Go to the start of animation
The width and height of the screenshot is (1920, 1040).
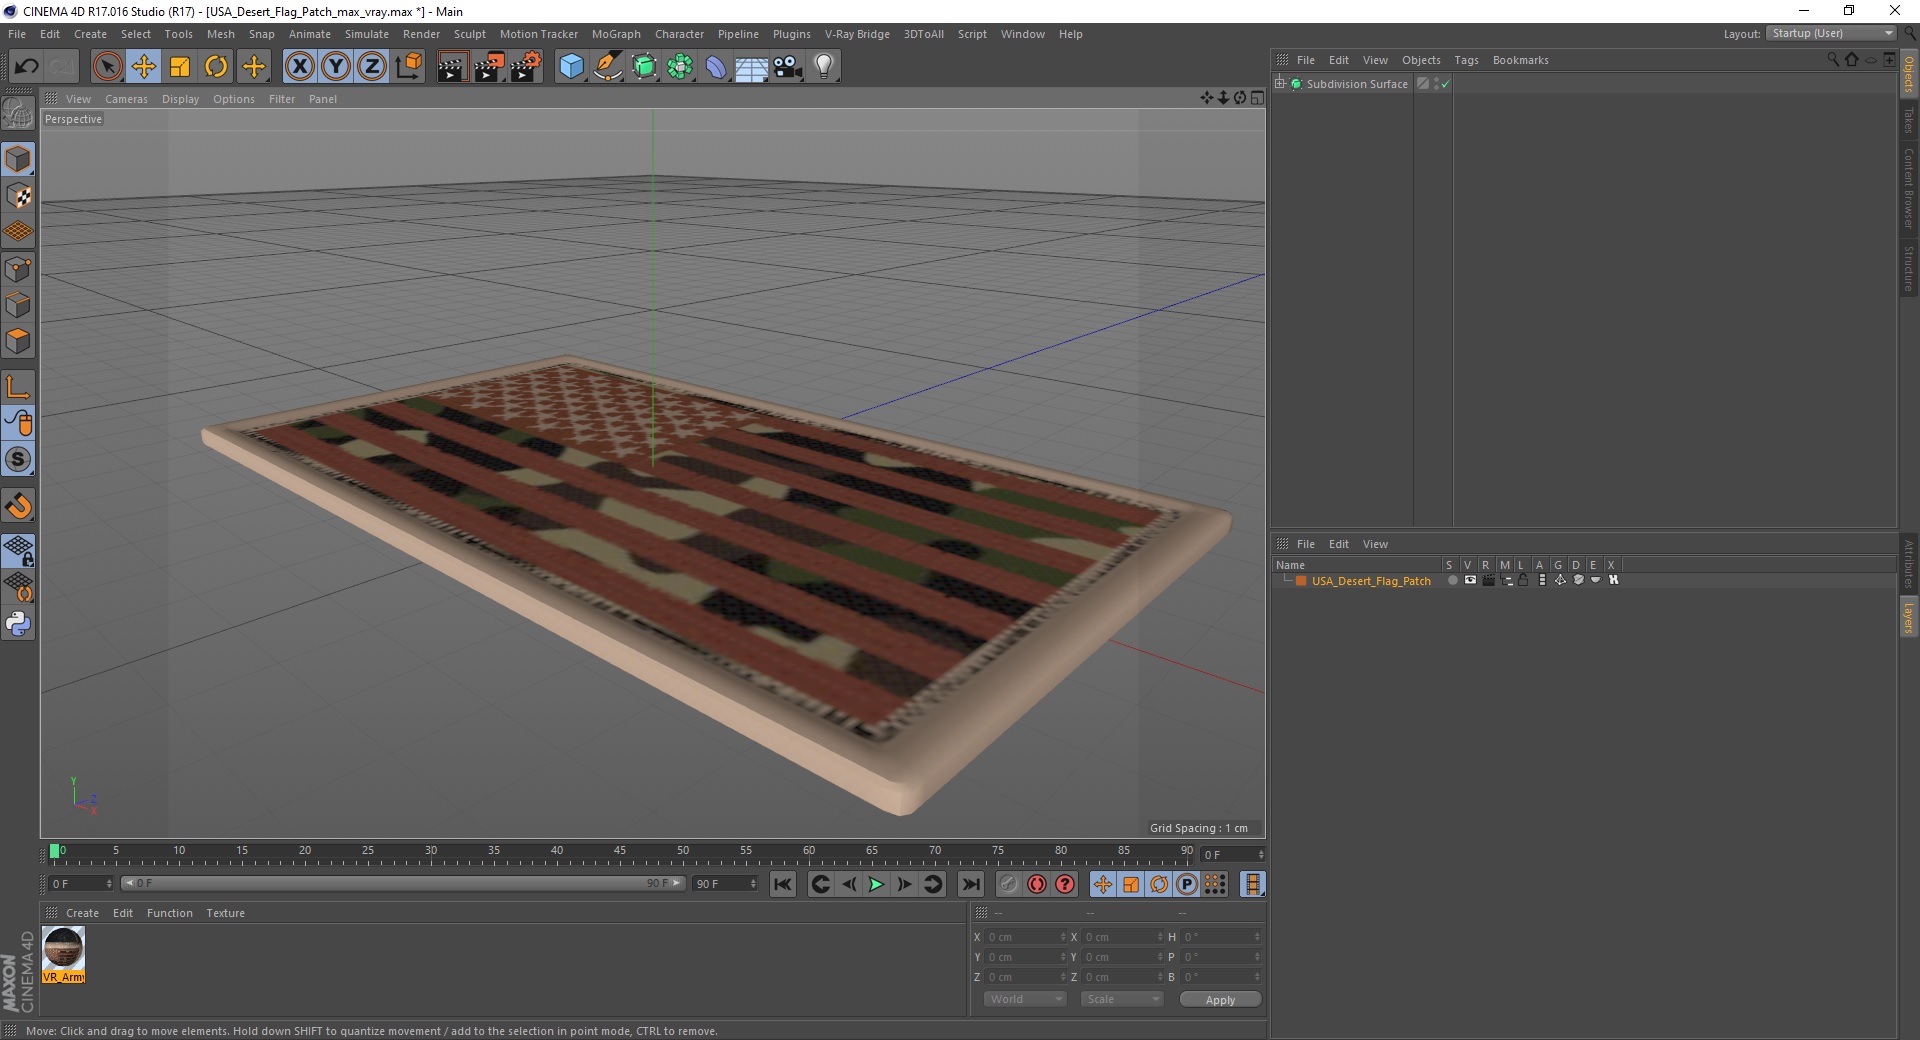783,884
